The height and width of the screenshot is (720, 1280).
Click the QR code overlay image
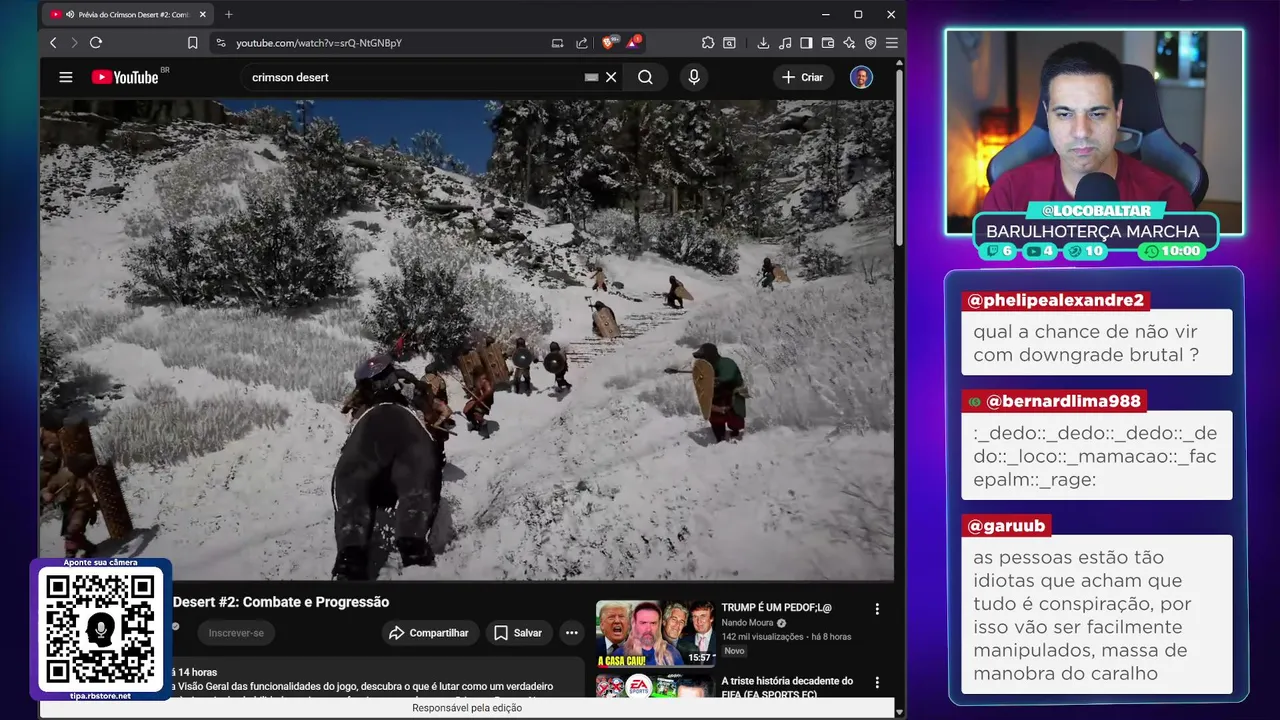click(100, 629)
